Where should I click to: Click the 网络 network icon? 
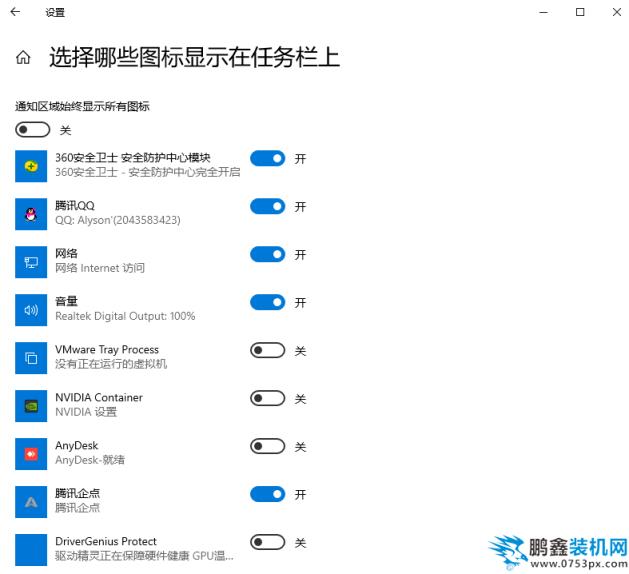(31, 262)
